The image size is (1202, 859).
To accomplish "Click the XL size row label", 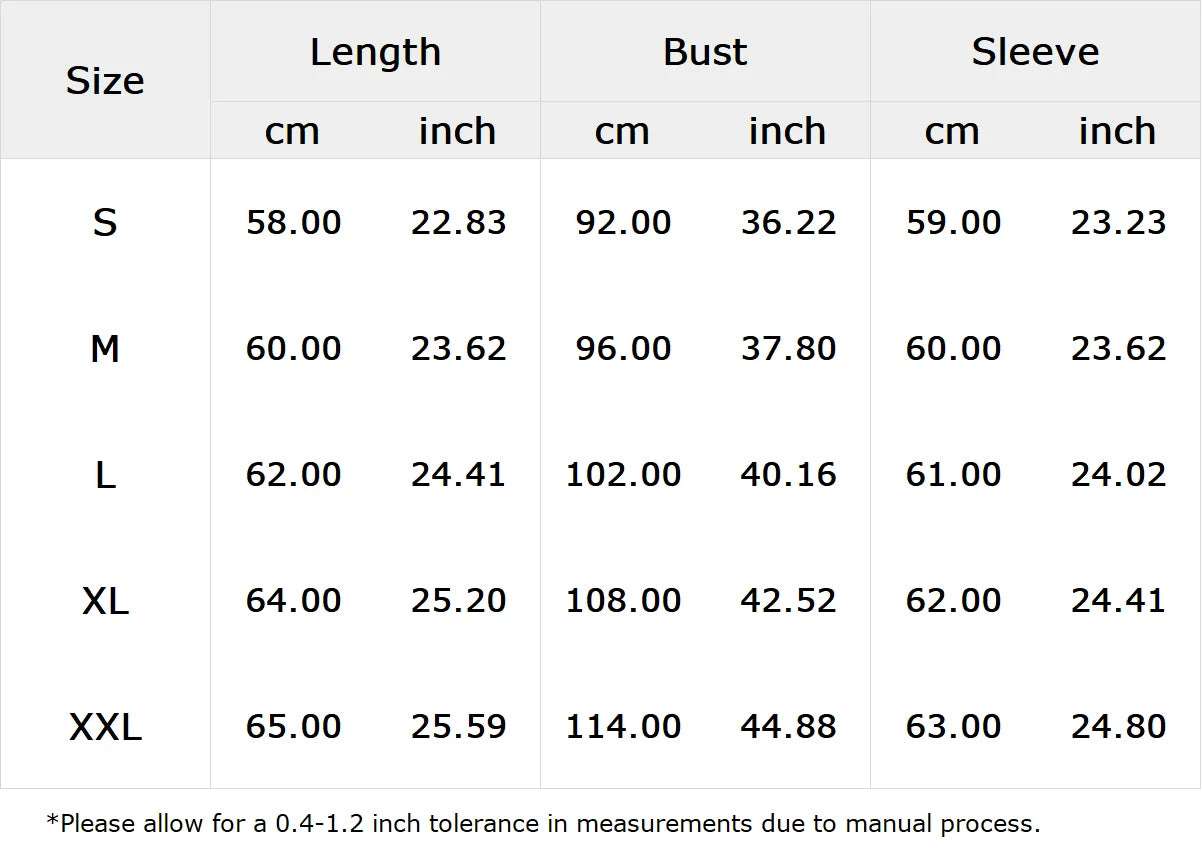I will 105,600.
